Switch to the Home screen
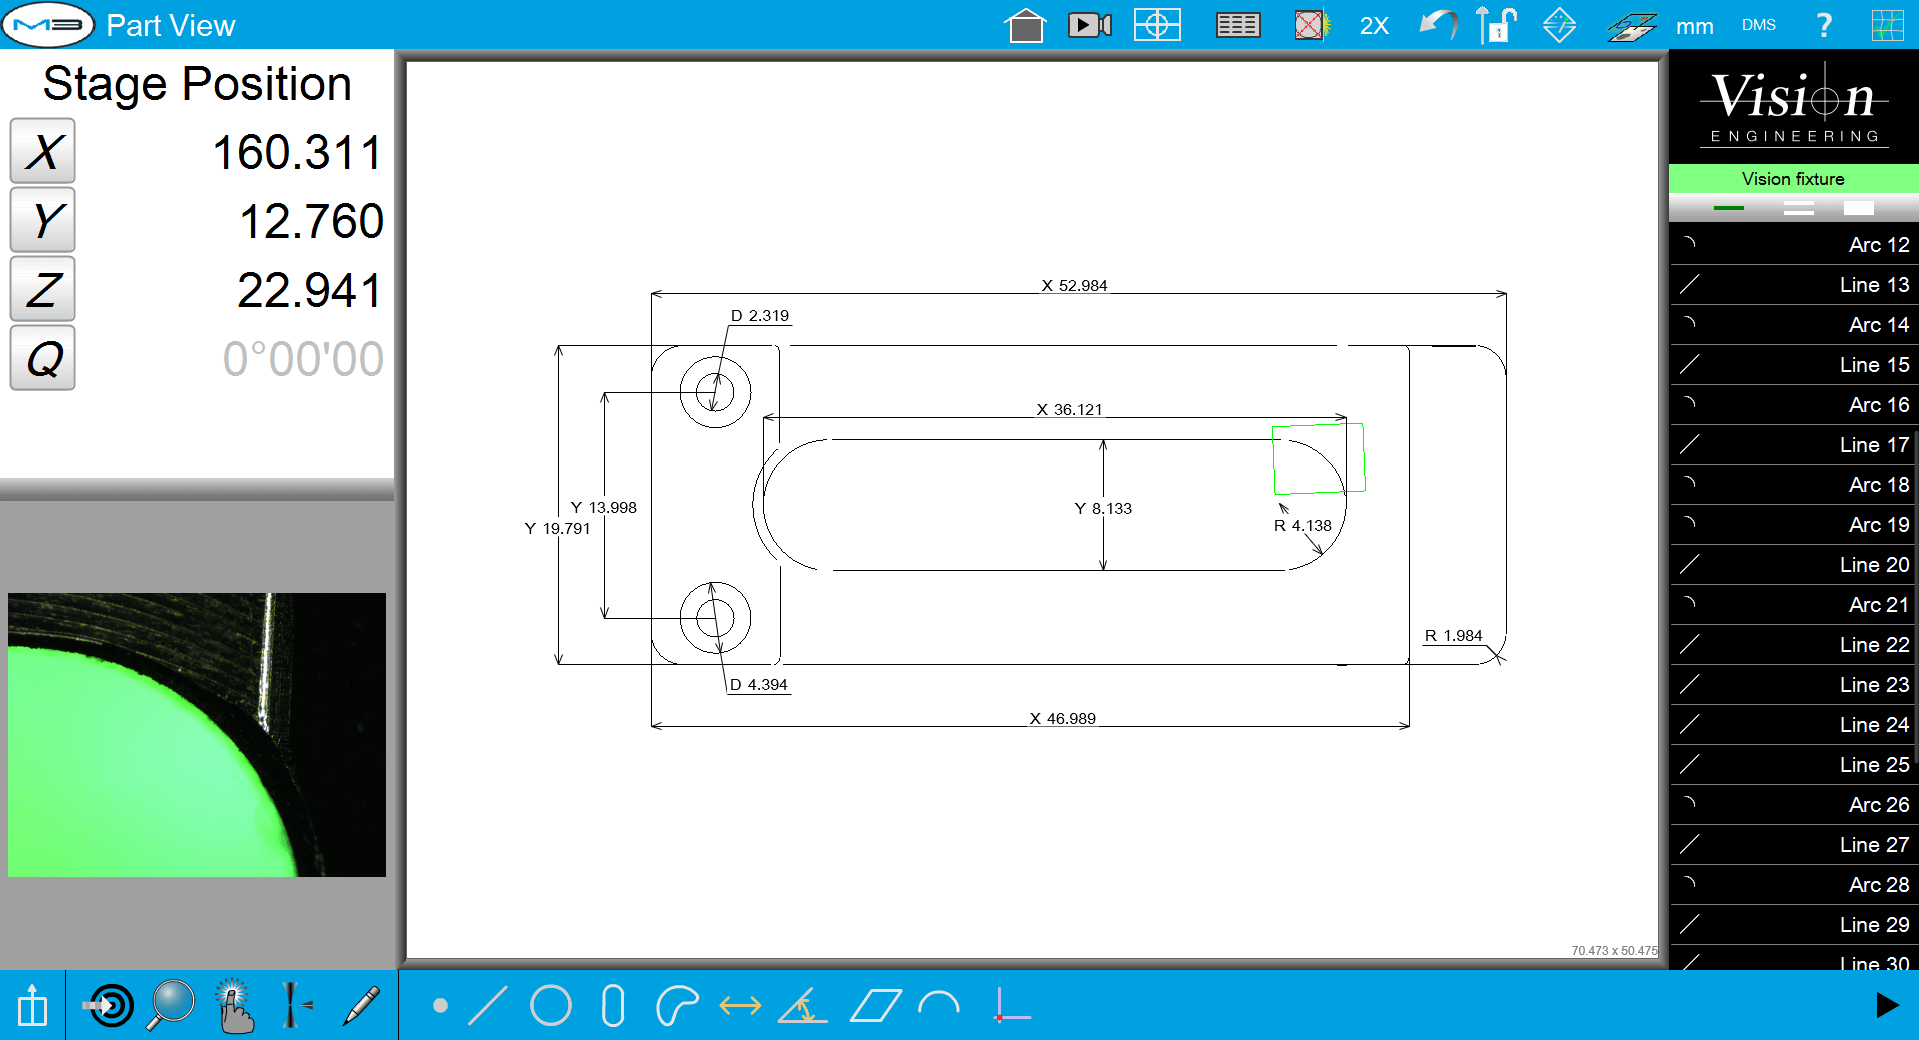 1025,24
